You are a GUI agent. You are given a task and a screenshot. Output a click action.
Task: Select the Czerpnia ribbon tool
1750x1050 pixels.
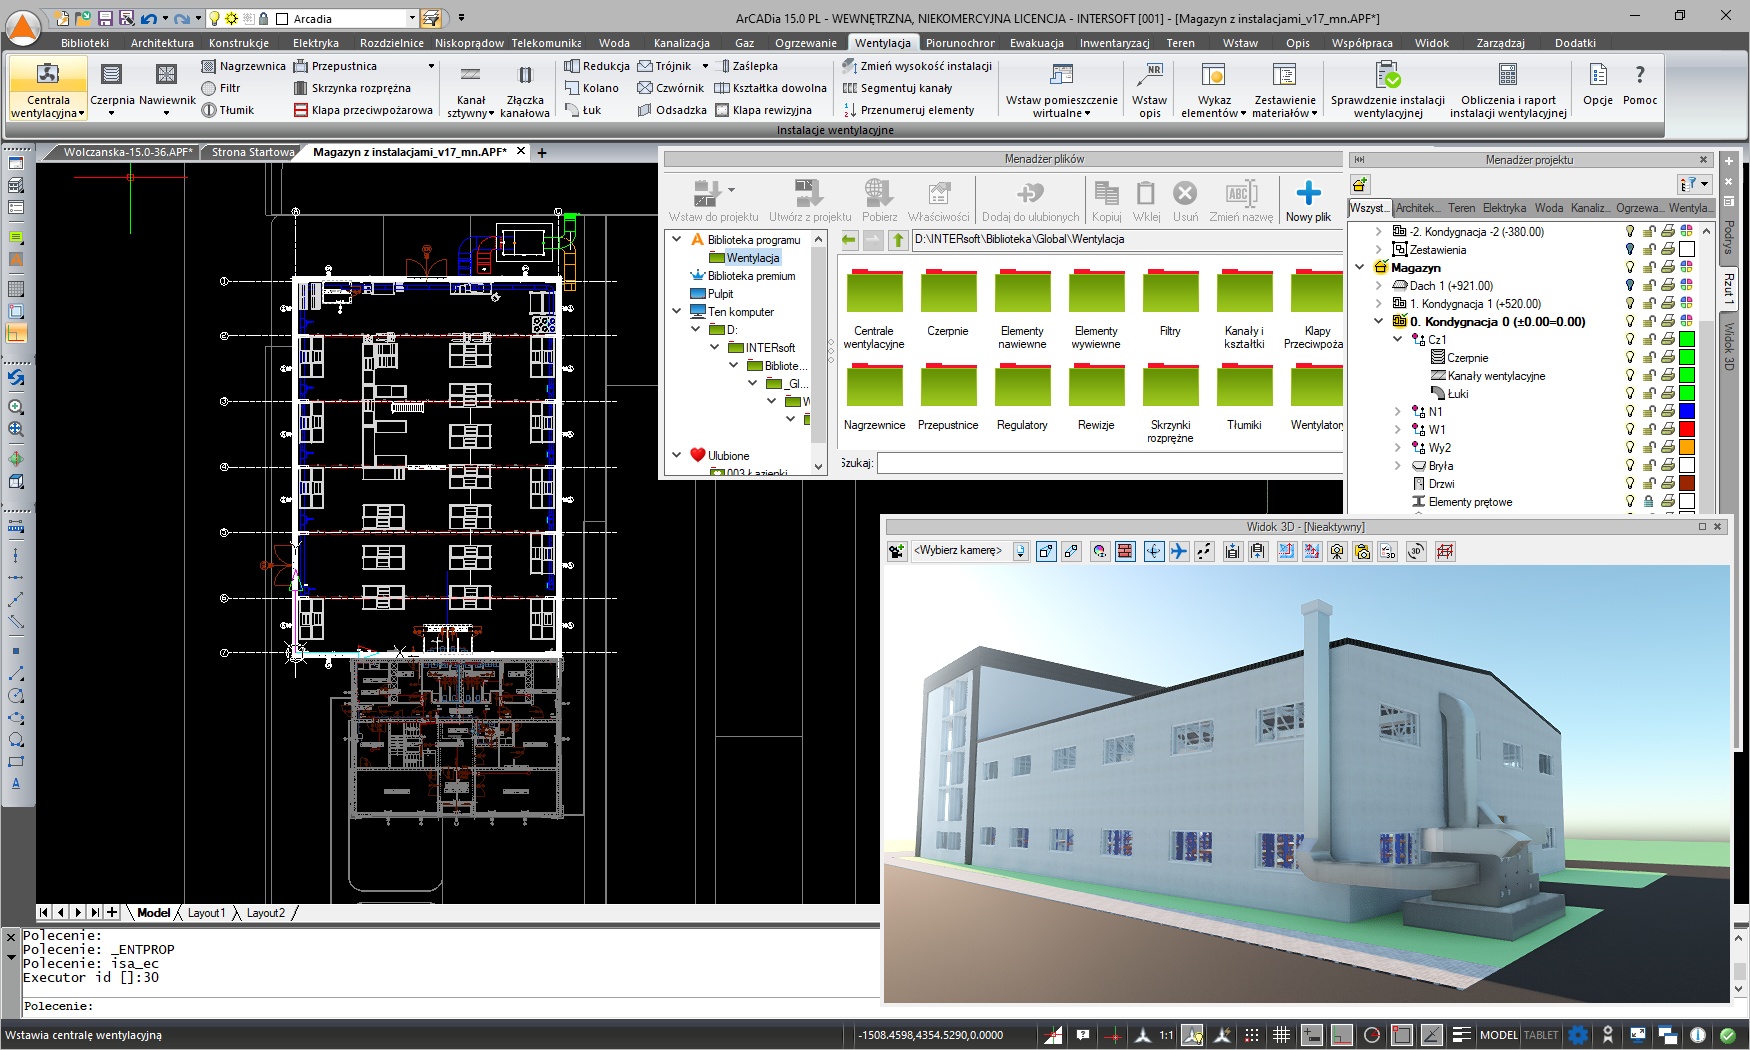[112, 90]
